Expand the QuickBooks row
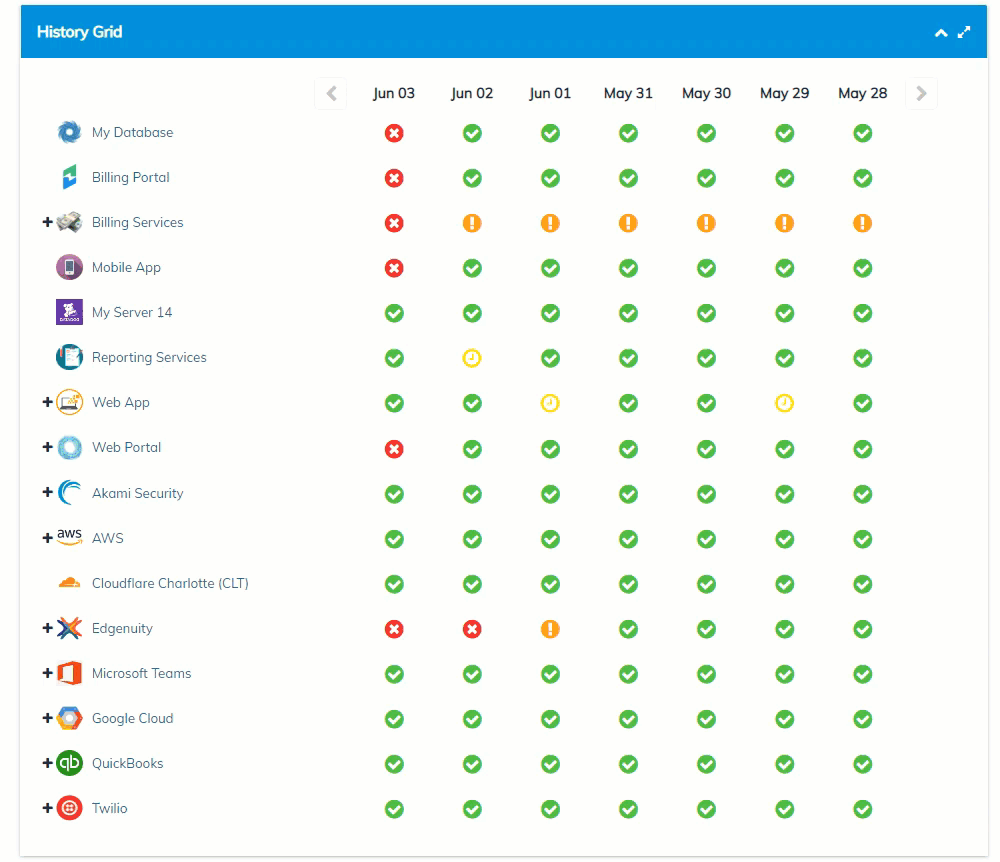The width and height of the screenshot is (1000, 862). click(47, 763)
